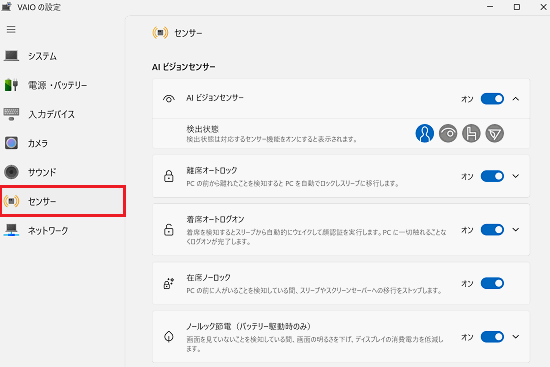Turn off the 着席オートログオン toggle
This screenshot has height=367, width=550.
coord(492,230)
